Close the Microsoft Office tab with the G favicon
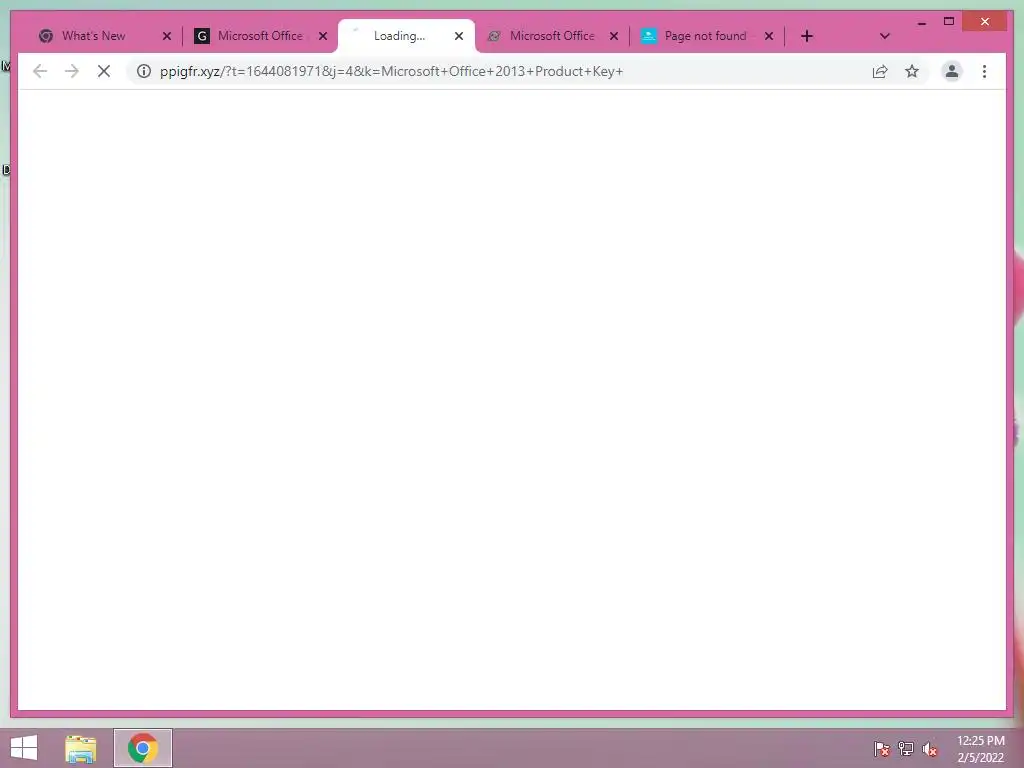1024x768 pixels. pos(323,36)
